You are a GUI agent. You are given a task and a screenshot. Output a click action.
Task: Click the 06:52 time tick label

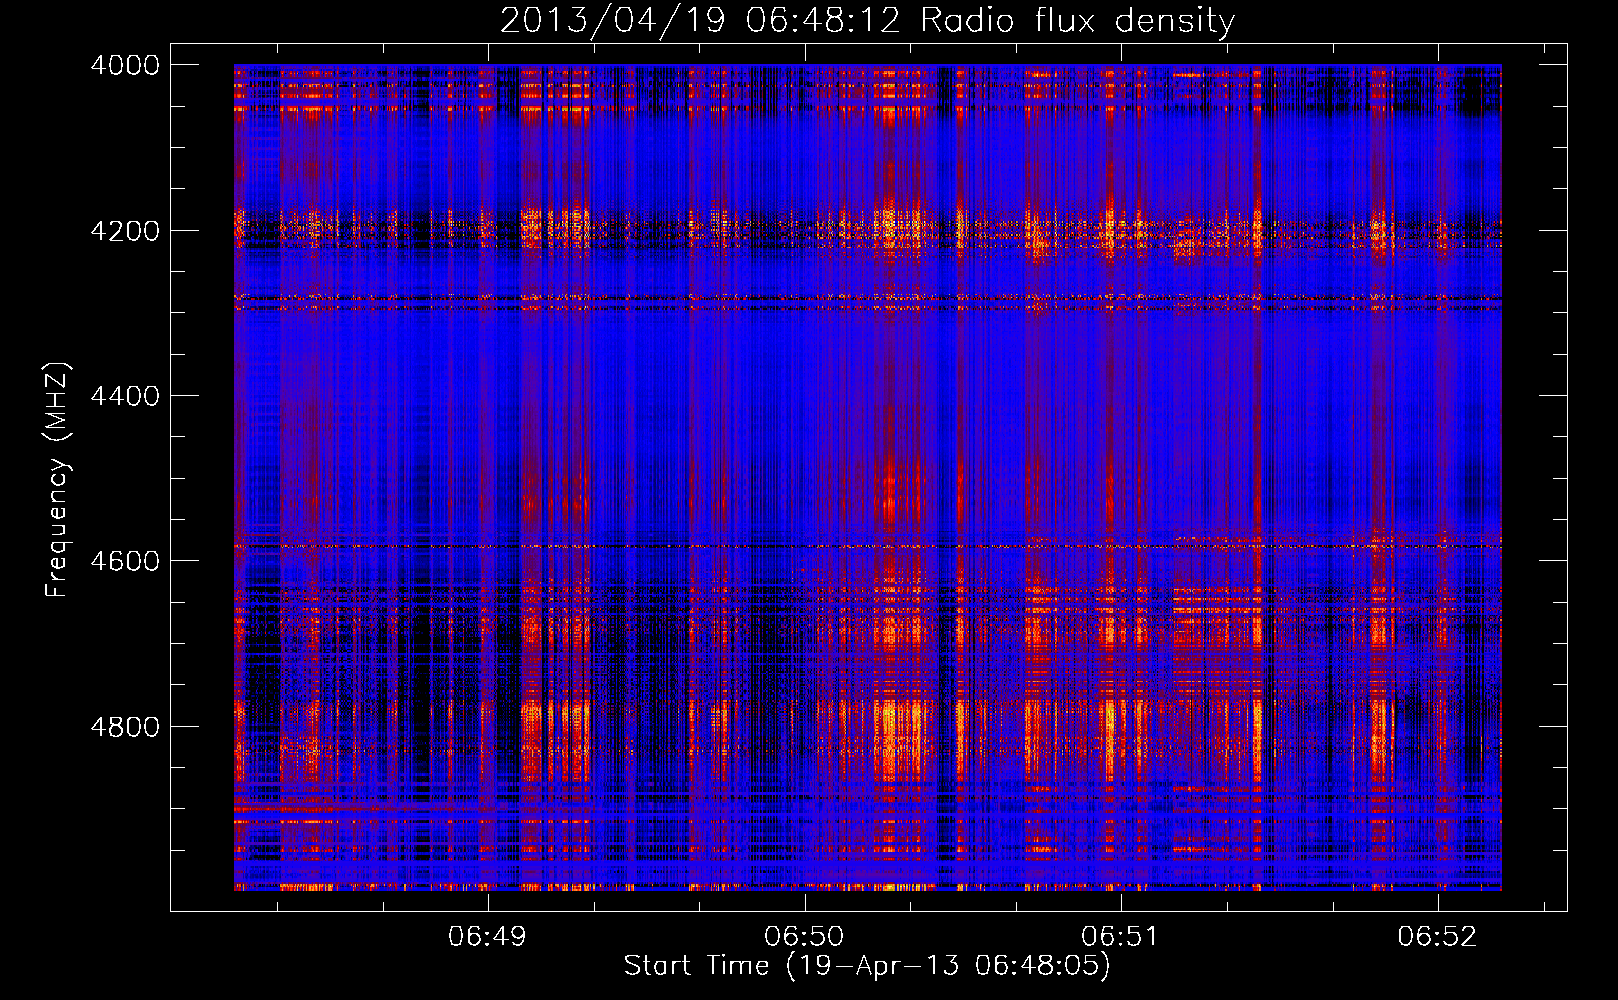coord(1437,937)
